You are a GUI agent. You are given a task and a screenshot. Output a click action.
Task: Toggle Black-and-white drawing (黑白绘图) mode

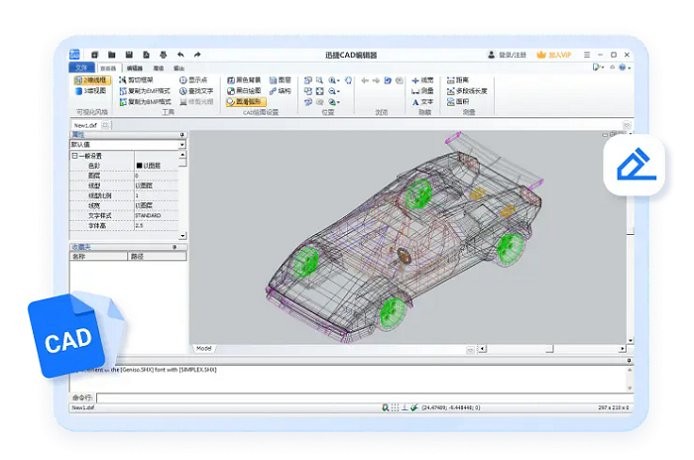248,90
